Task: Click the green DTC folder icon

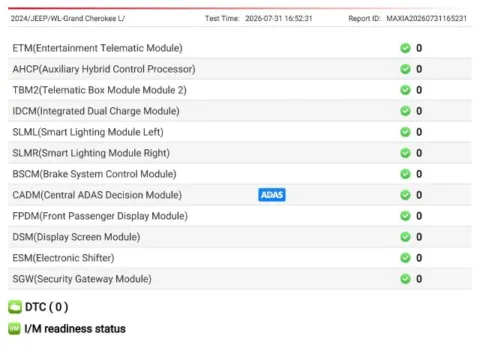Action: pos(15,307)
